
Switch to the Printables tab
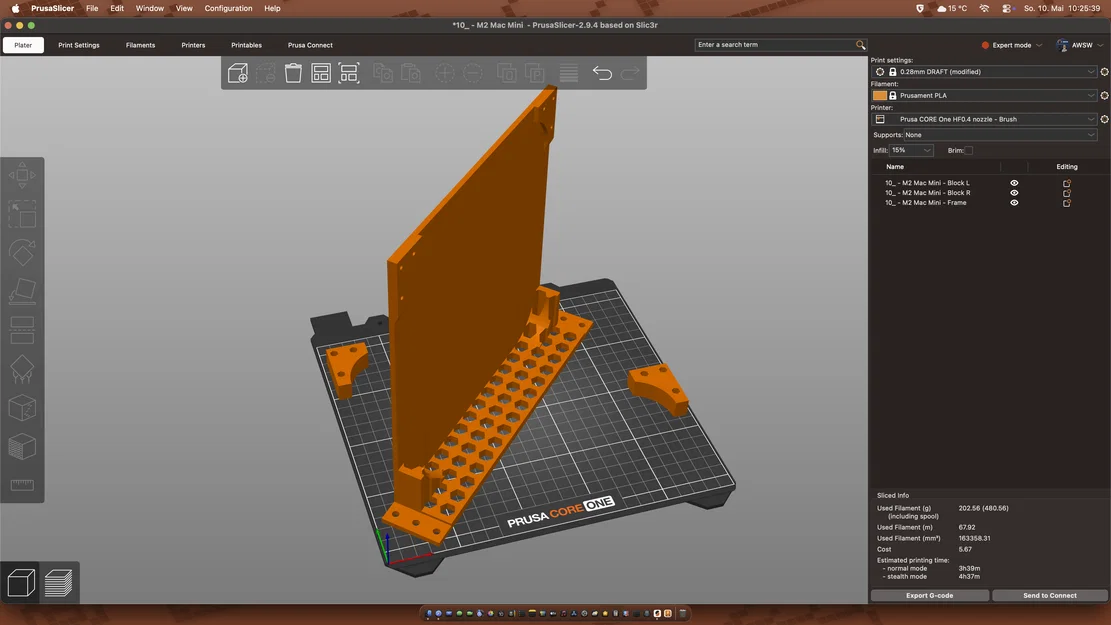tap(247, 45)
